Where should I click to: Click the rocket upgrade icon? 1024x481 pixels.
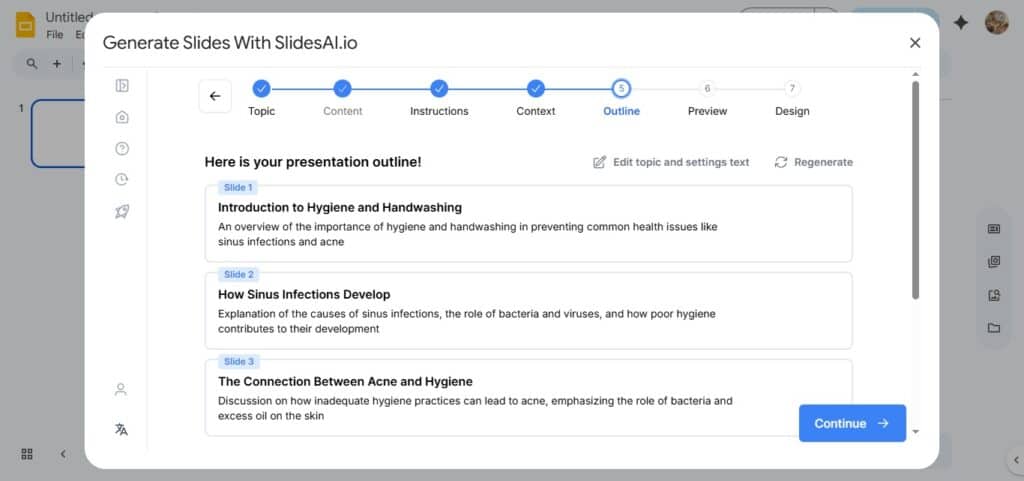(122, 211)
